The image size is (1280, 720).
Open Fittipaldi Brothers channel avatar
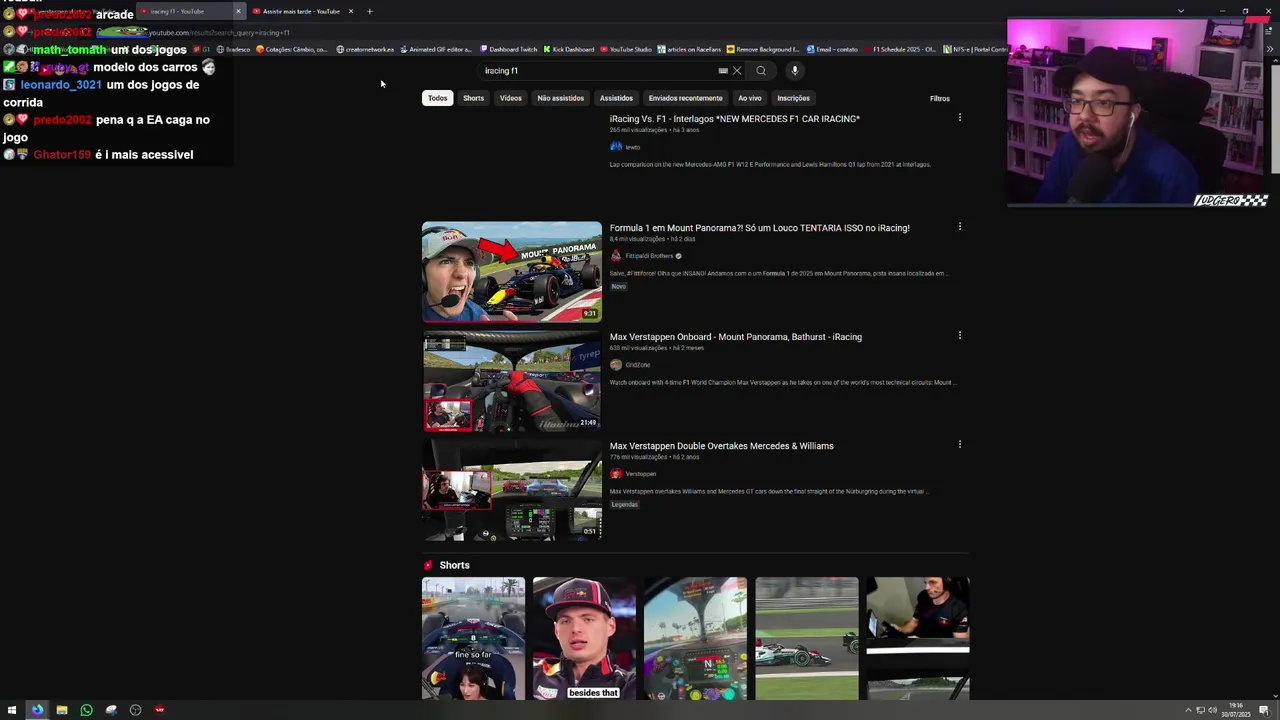click(616, 256)
